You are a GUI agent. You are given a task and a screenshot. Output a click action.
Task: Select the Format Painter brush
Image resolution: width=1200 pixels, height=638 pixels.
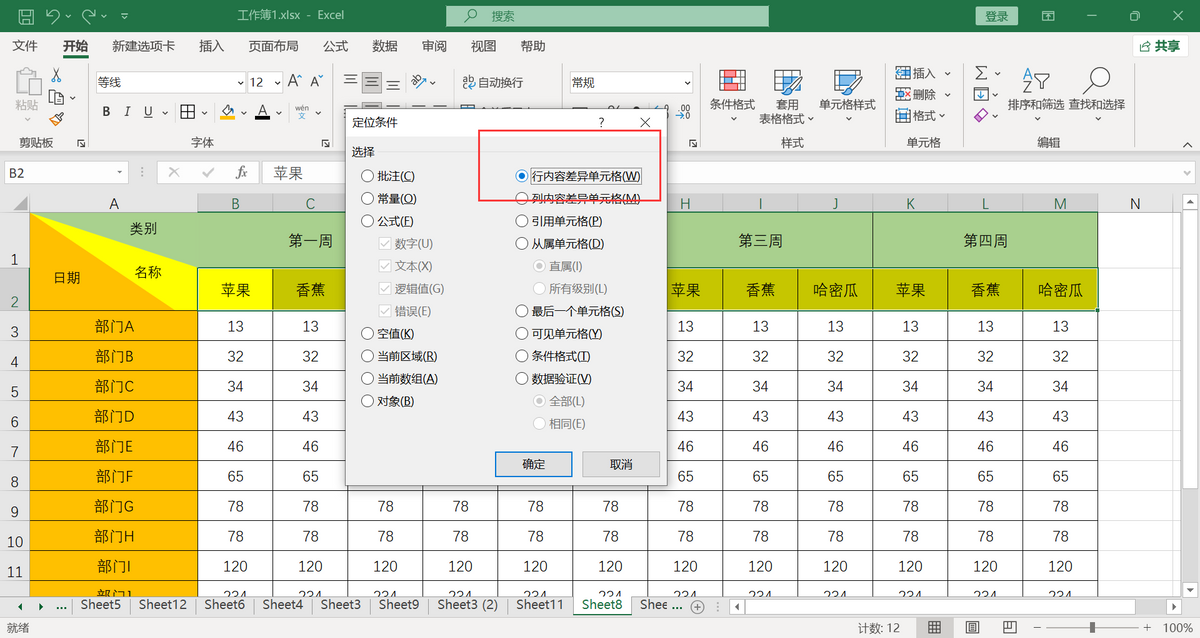[x=56, y=118]
